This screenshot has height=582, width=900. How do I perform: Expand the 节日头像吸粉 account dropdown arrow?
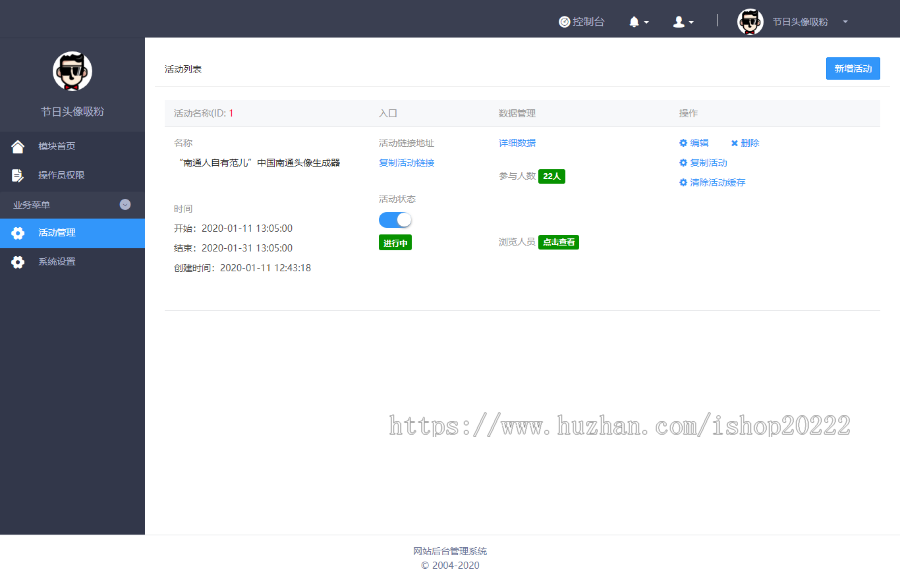click(x=845, y=22)
